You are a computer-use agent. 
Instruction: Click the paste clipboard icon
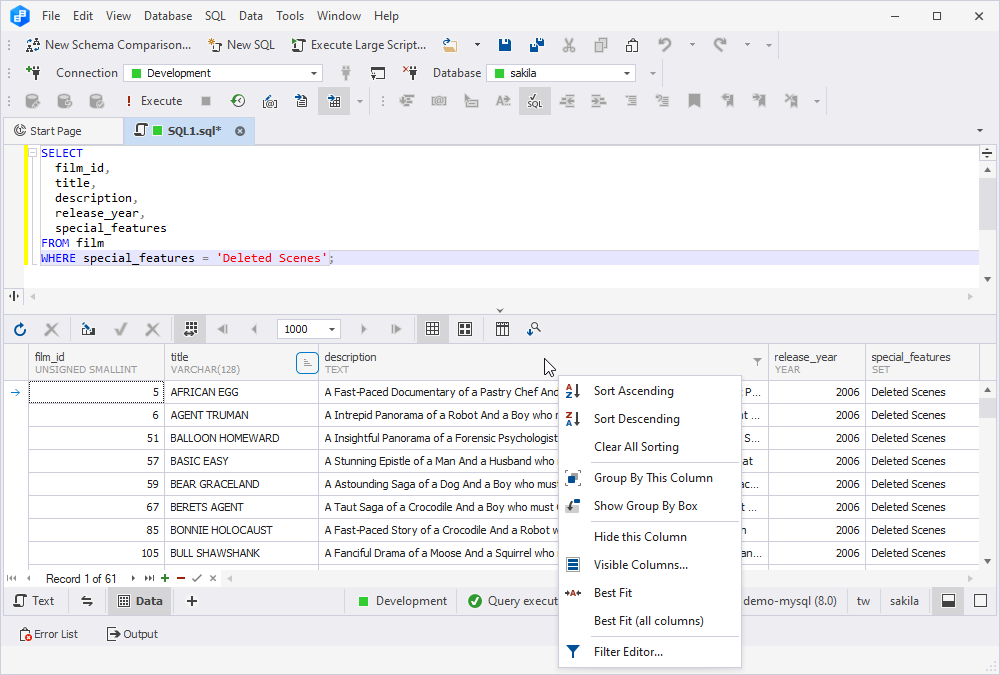(631, 45)
